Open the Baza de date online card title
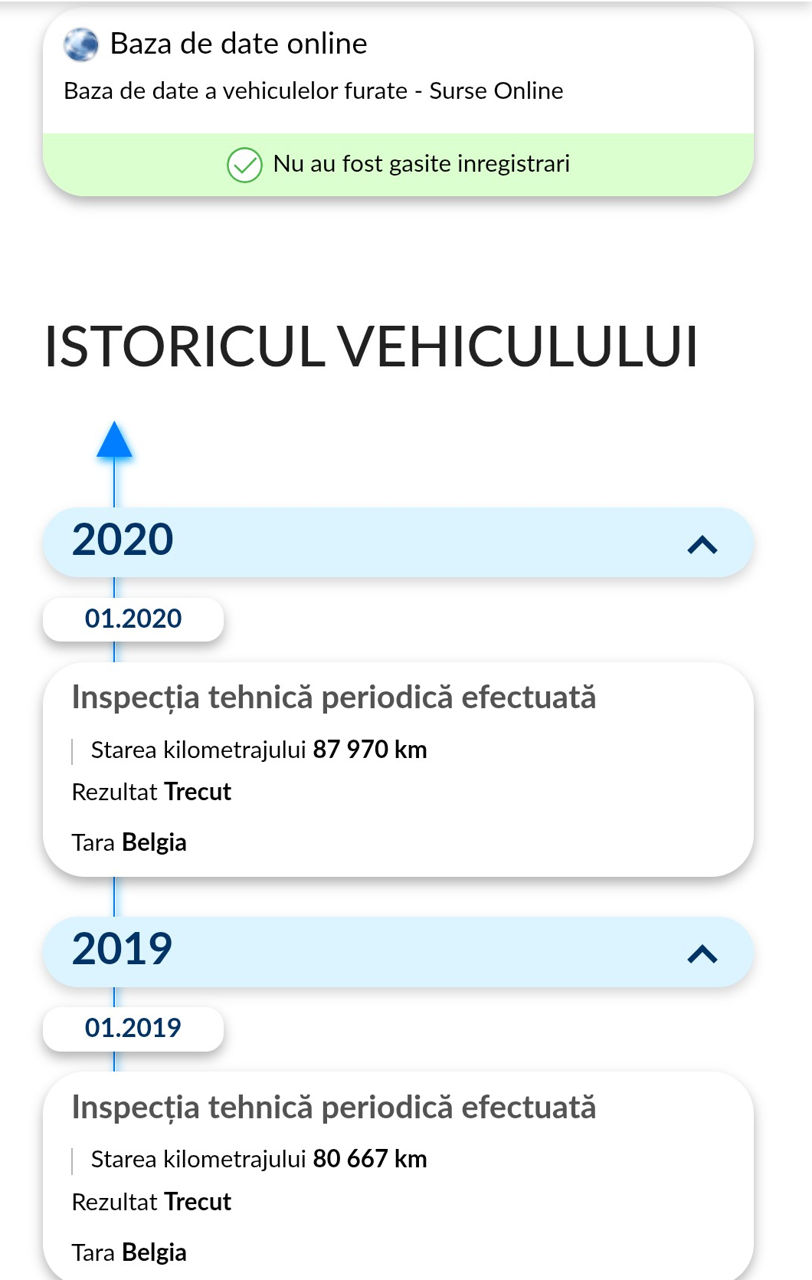 tap(238, 44)
